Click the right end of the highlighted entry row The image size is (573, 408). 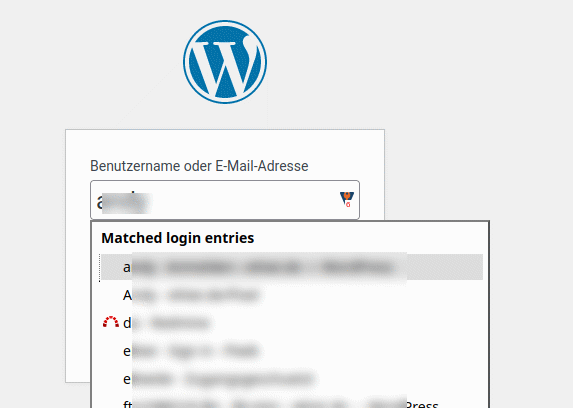coord(445,267)
